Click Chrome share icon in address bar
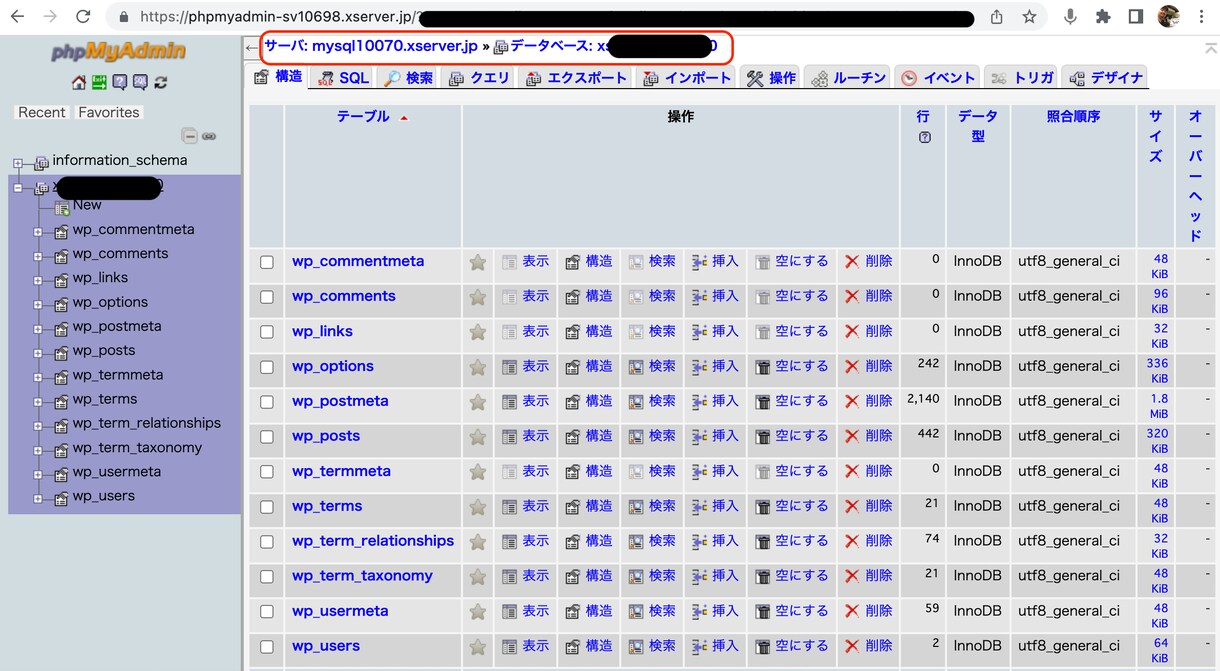Screen dimensions: 1220x671 point(997,17)
